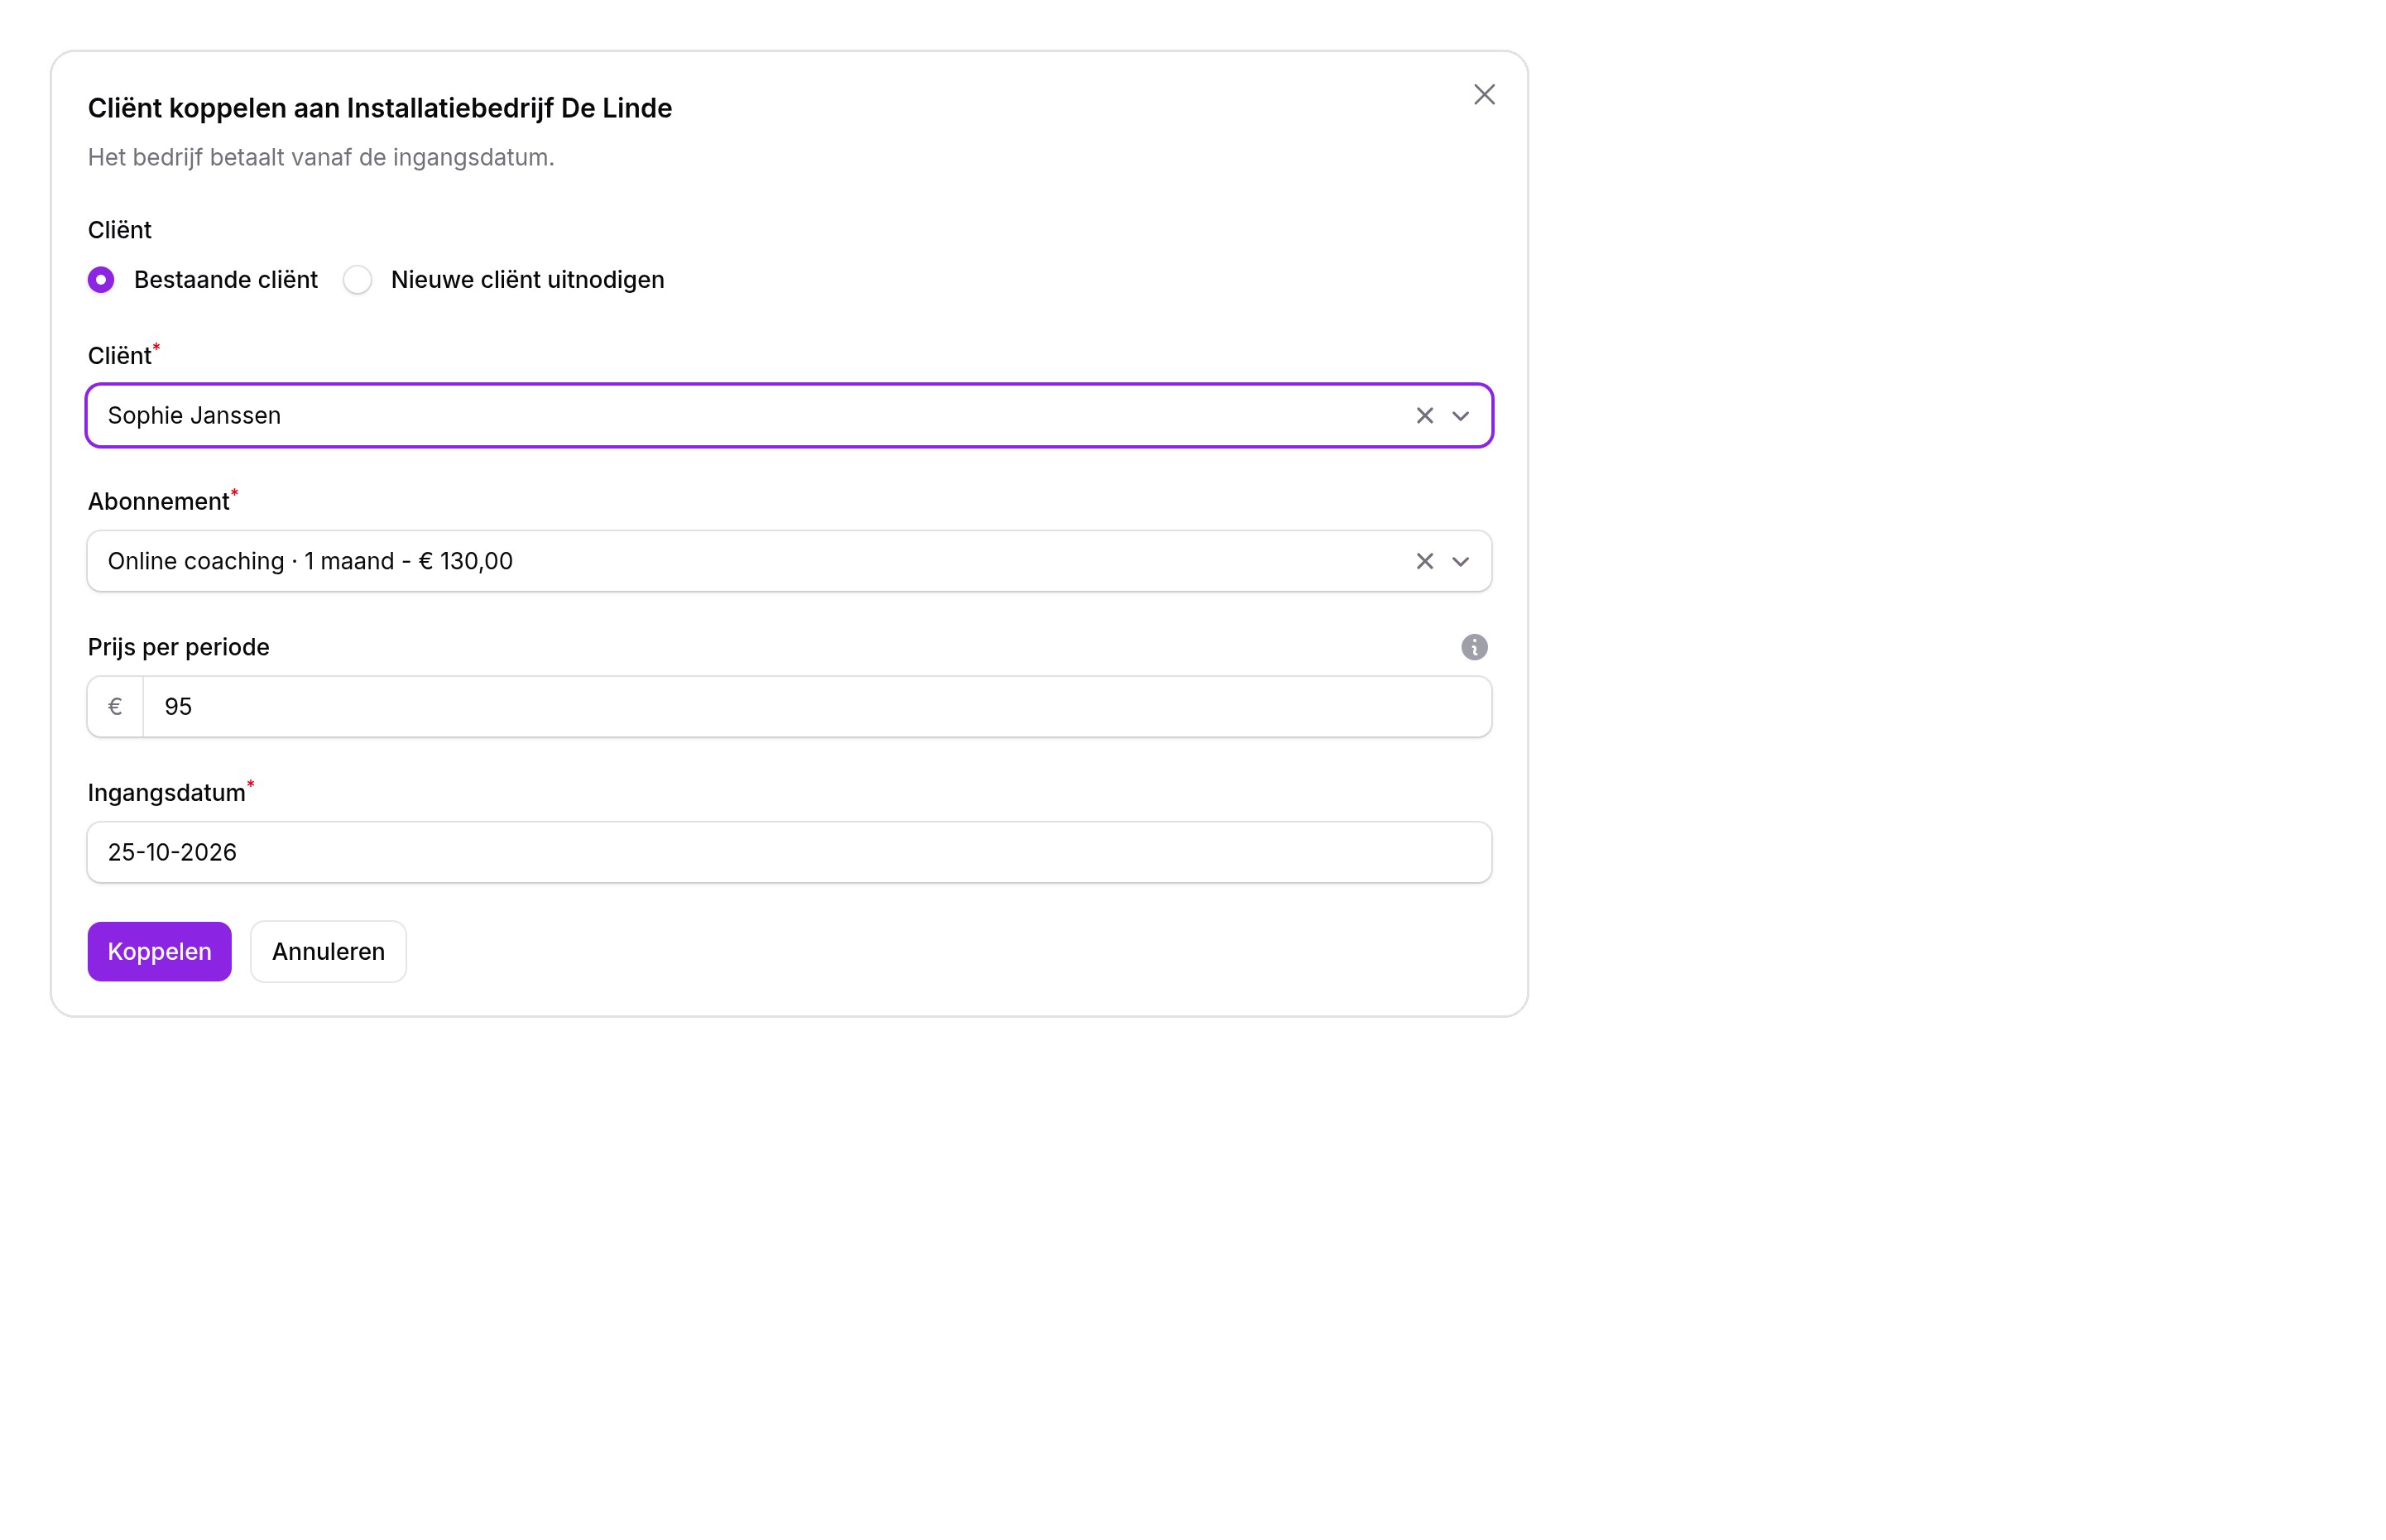This screenshot has height=1540, width=2386.
Task: Show info about Prijs per periode
Action: [x=1474, y=647]
